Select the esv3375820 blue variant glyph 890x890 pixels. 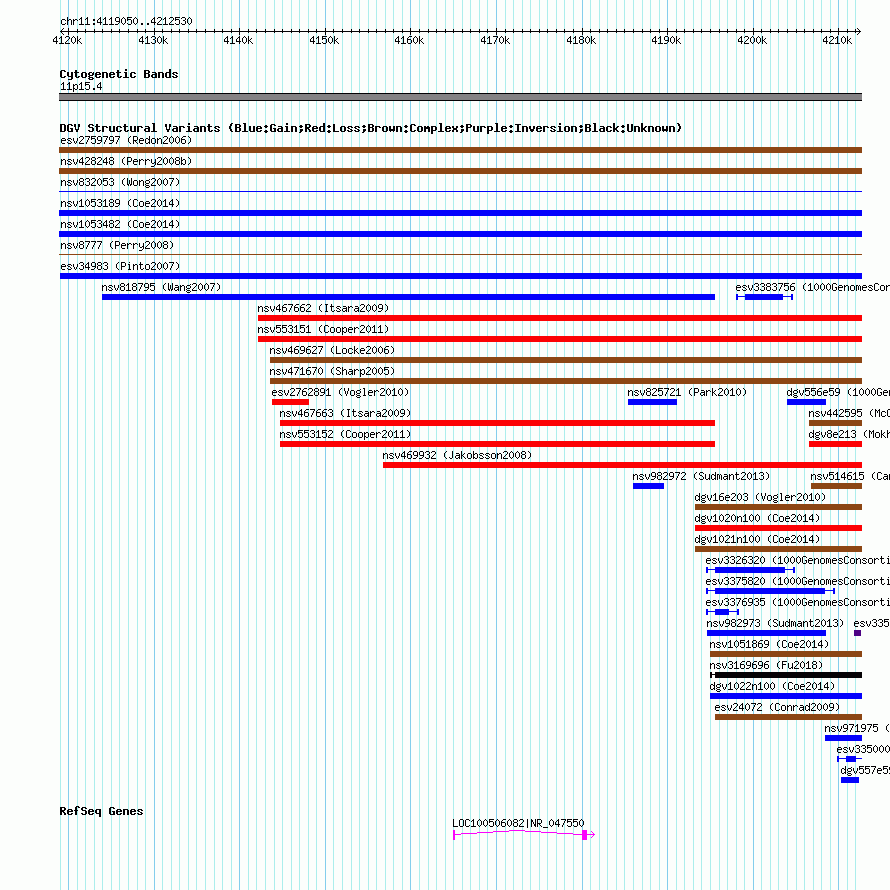[x=770, y=591]
